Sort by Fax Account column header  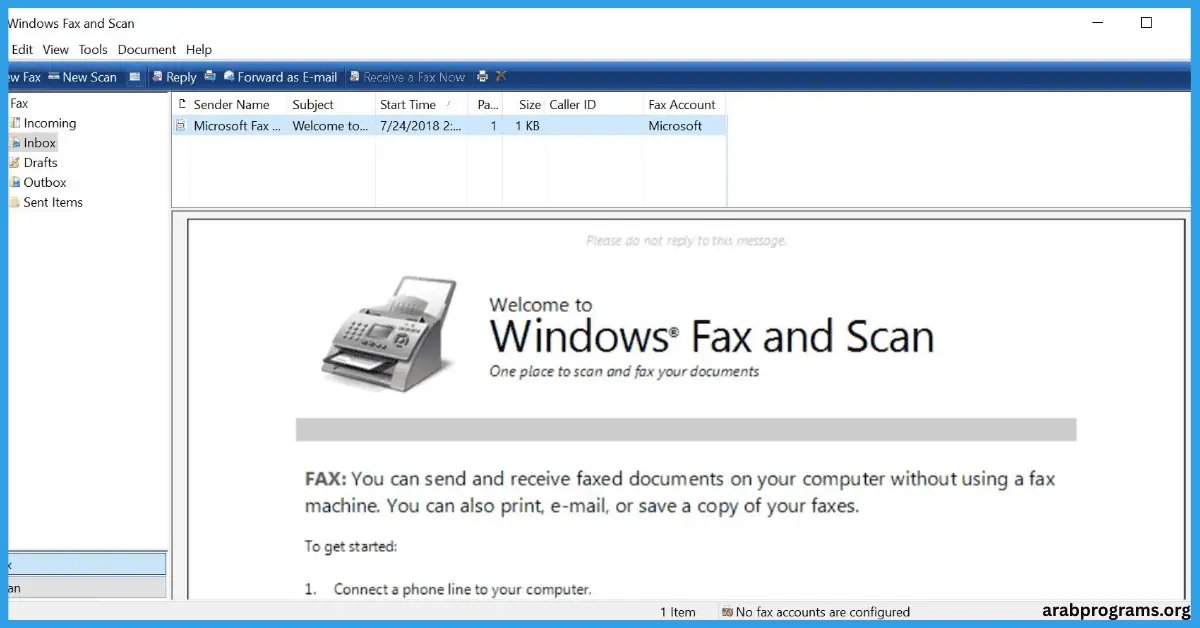(x=684, y=104)
